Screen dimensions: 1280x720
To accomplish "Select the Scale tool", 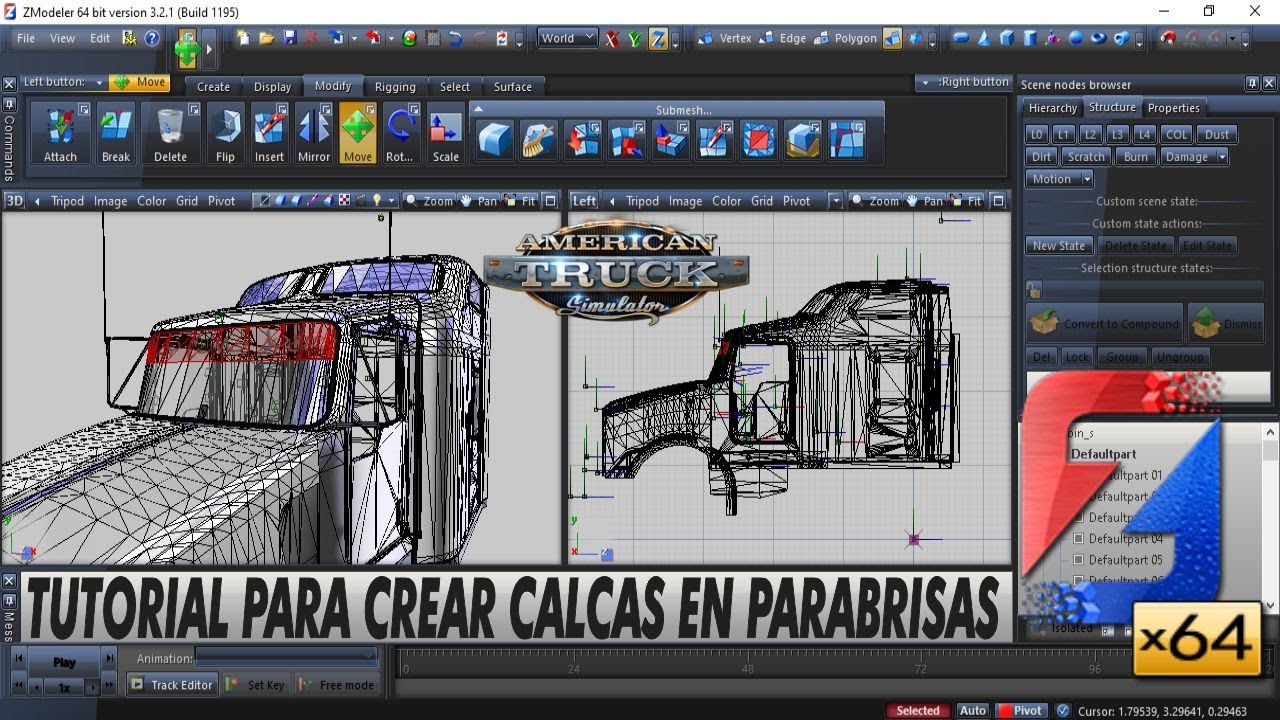I will tap(445, 133).
